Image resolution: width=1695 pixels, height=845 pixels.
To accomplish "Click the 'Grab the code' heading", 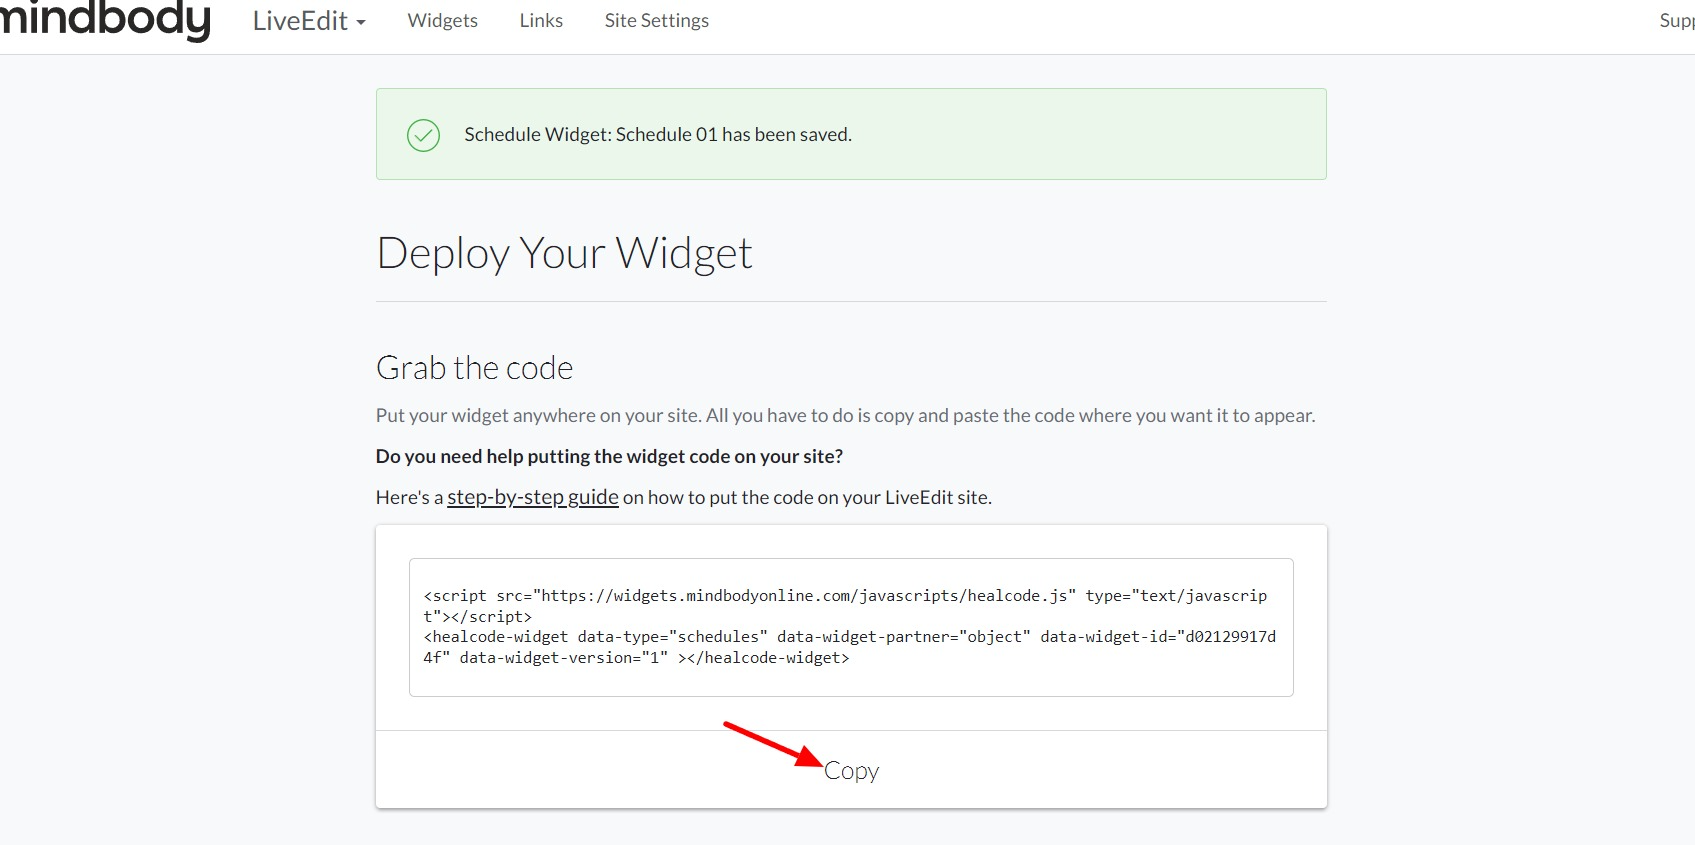I will [474, 368].
